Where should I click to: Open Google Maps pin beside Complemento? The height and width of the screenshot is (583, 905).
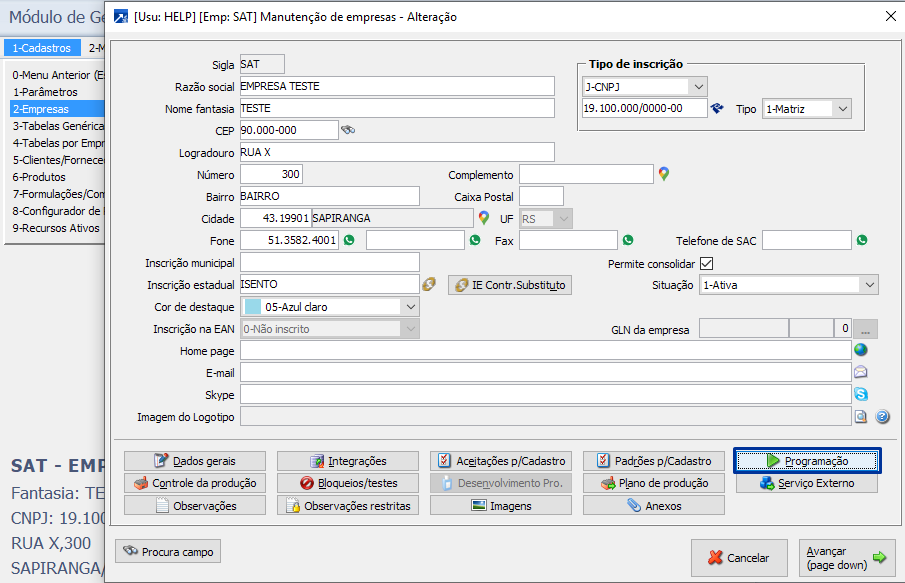pos(663,174)
